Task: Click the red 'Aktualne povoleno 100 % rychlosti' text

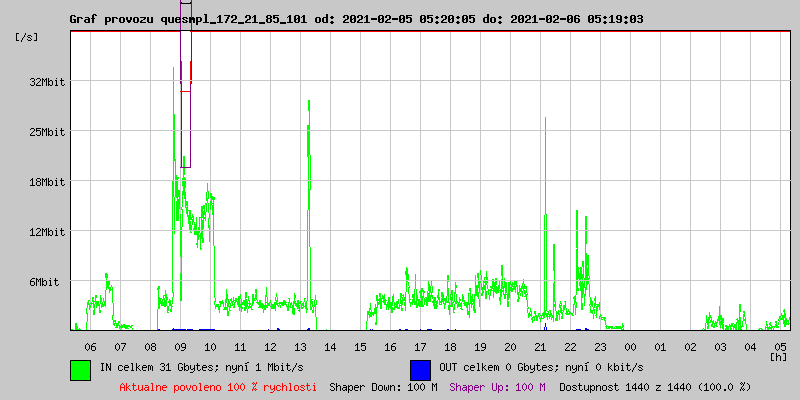Action: [218, 386]
